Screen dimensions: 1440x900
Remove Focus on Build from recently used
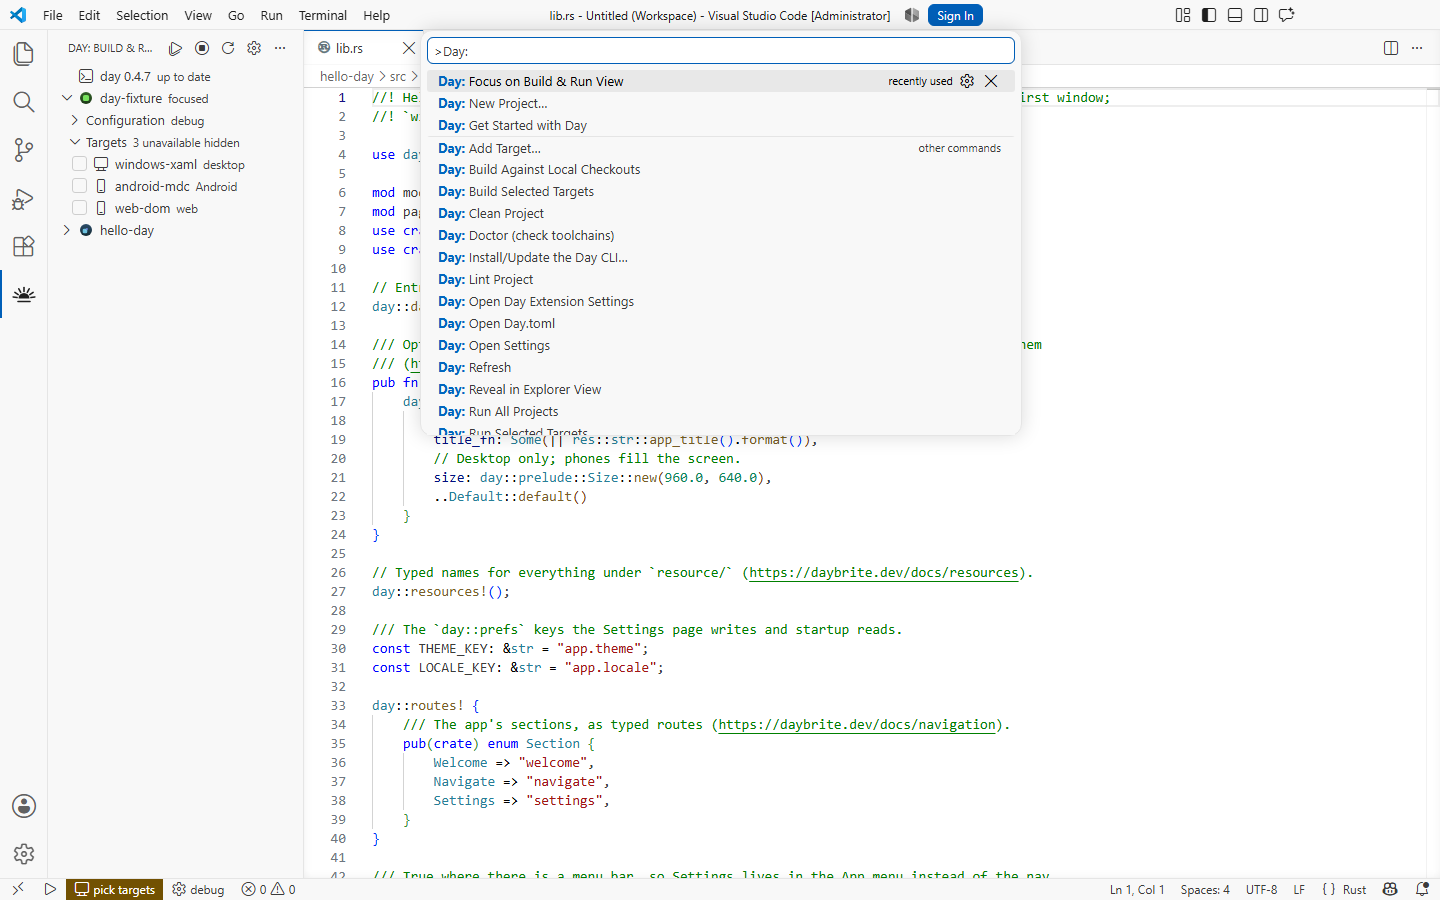991,81
